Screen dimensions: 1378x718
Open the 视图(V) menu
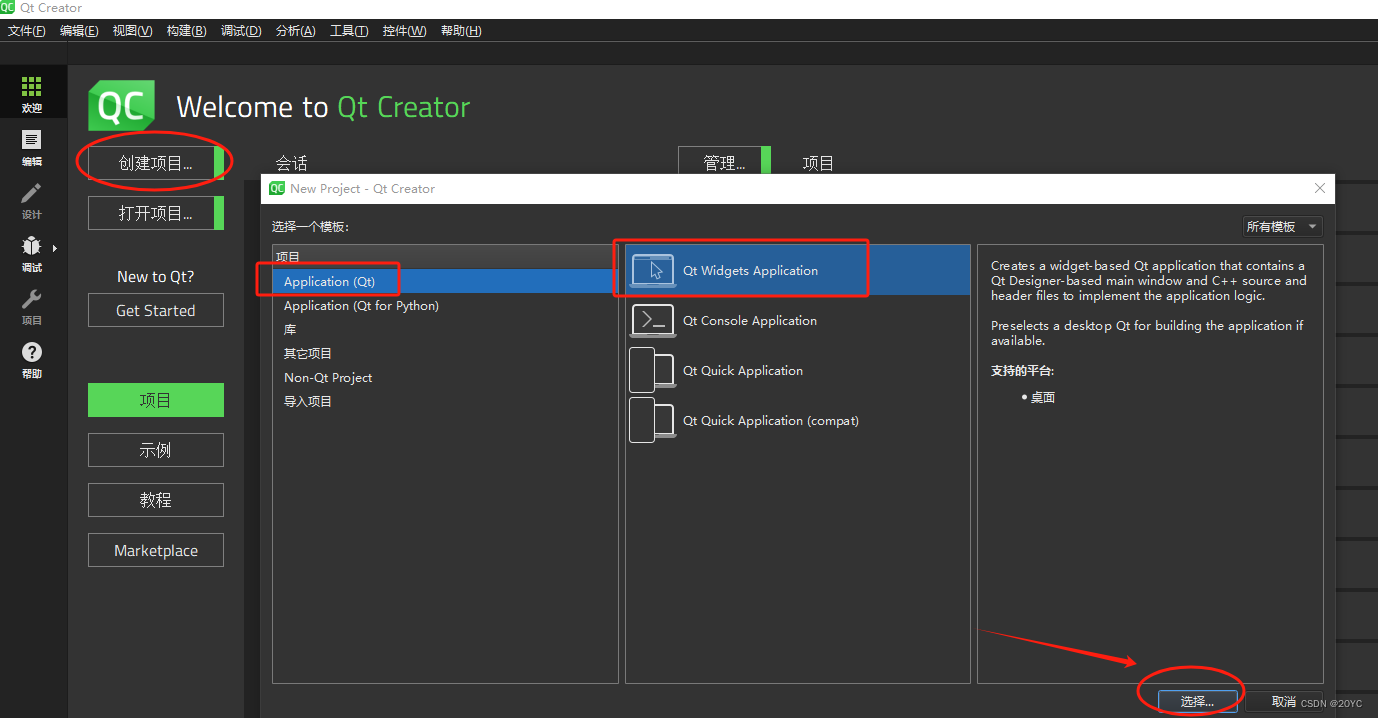tap(133, 31)
